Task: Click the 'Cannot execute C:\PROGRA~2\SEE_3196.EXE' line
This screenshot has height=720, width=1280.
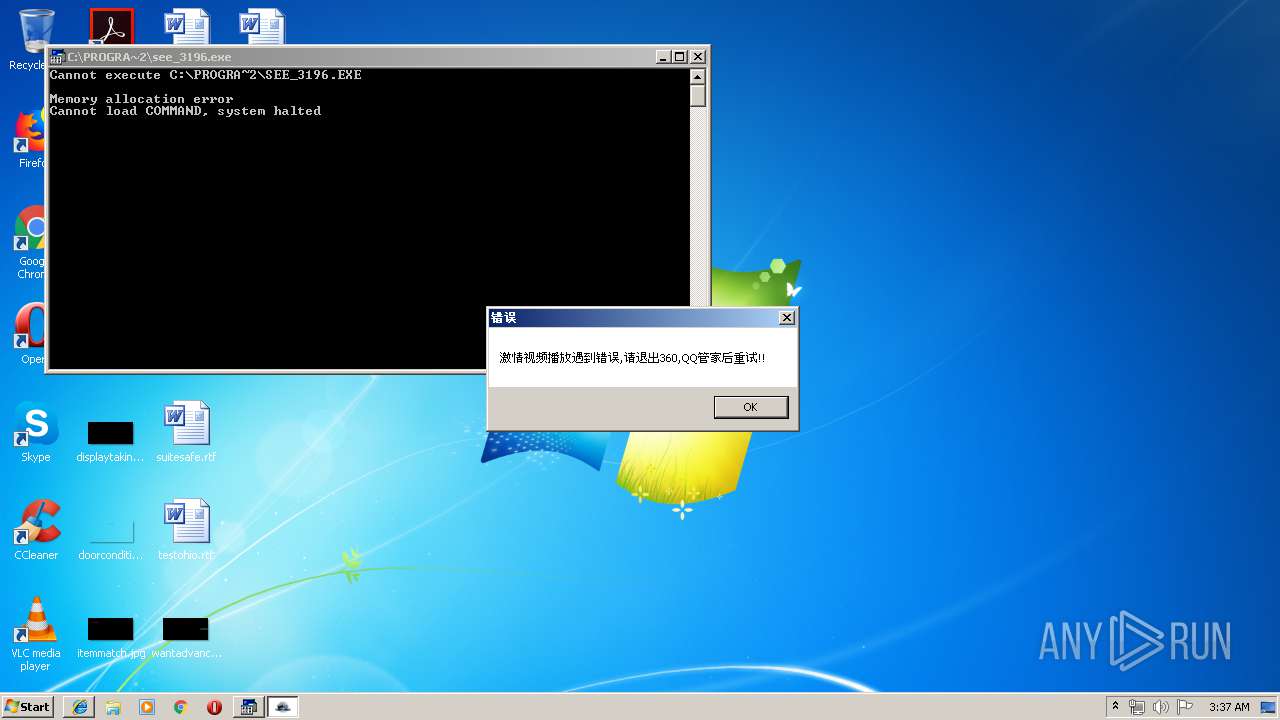Action: pyautogui.click(x=205, y=75)
